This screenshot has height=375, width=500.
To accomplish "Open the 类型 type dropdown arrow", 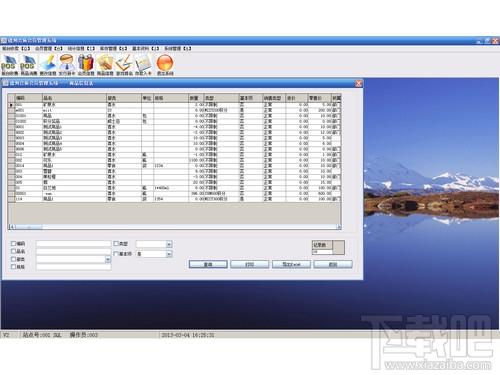I will click(169, 244).
